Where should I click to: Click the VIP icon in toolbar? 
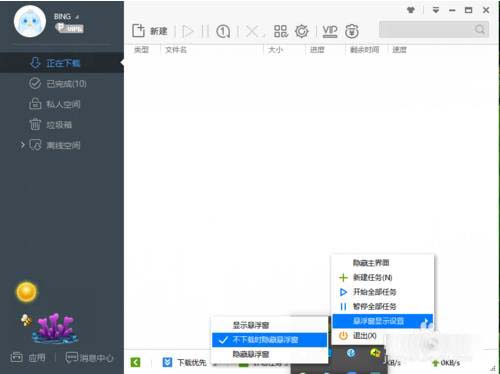(330, 31)
